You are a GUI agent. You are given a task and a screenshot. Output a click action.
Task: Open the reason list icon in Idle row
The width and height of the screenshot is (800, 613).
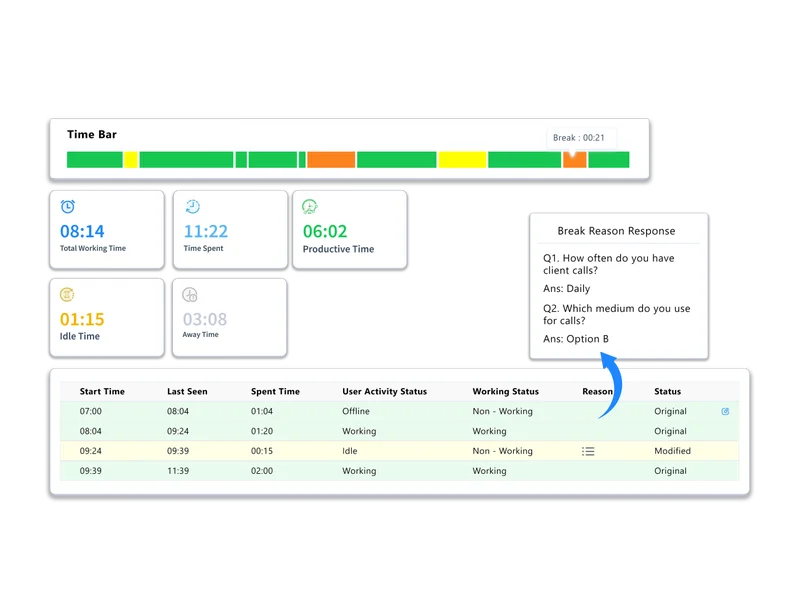pyautogui.click(x=588, y=451)
